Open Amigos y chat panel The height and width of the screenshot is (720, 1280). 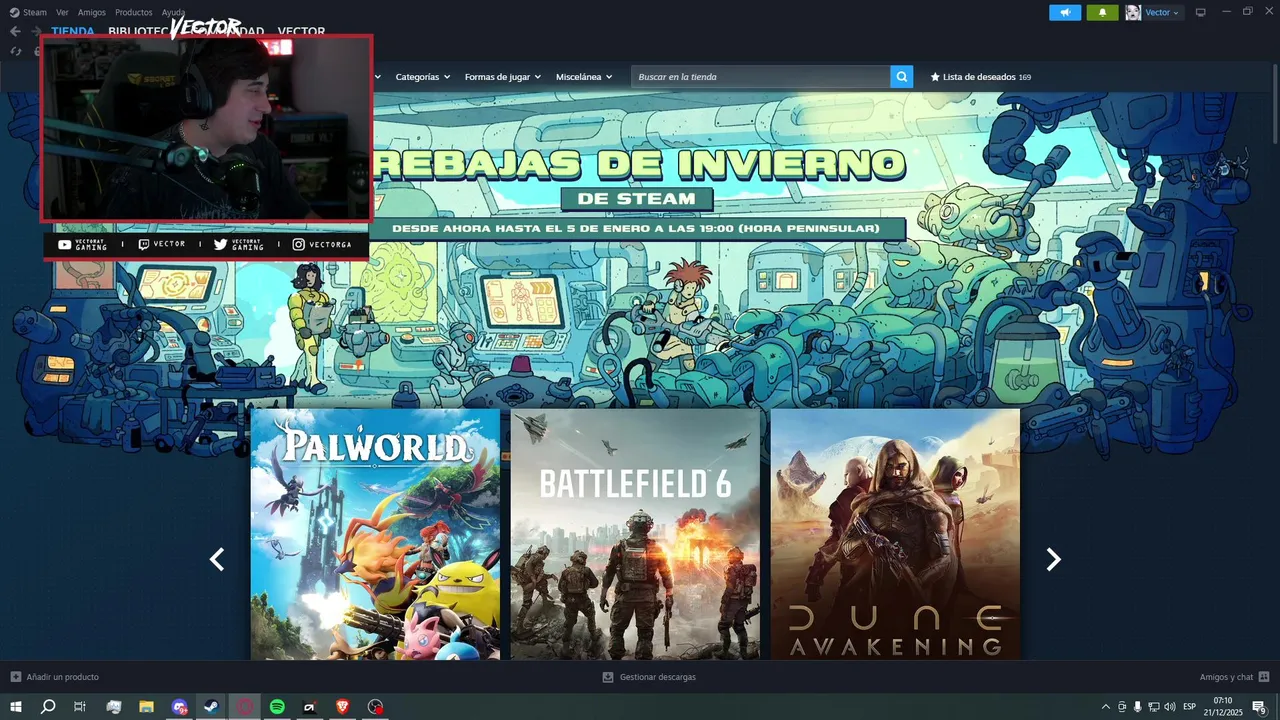coord(1235,677)
